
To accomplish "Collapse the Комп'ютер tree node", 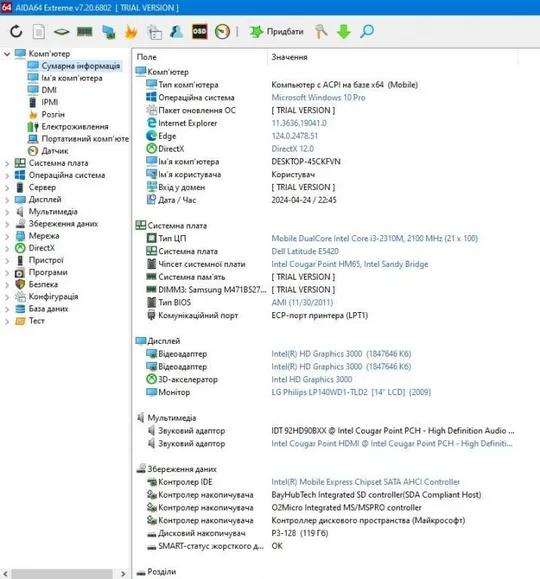I will pos(7,54).
